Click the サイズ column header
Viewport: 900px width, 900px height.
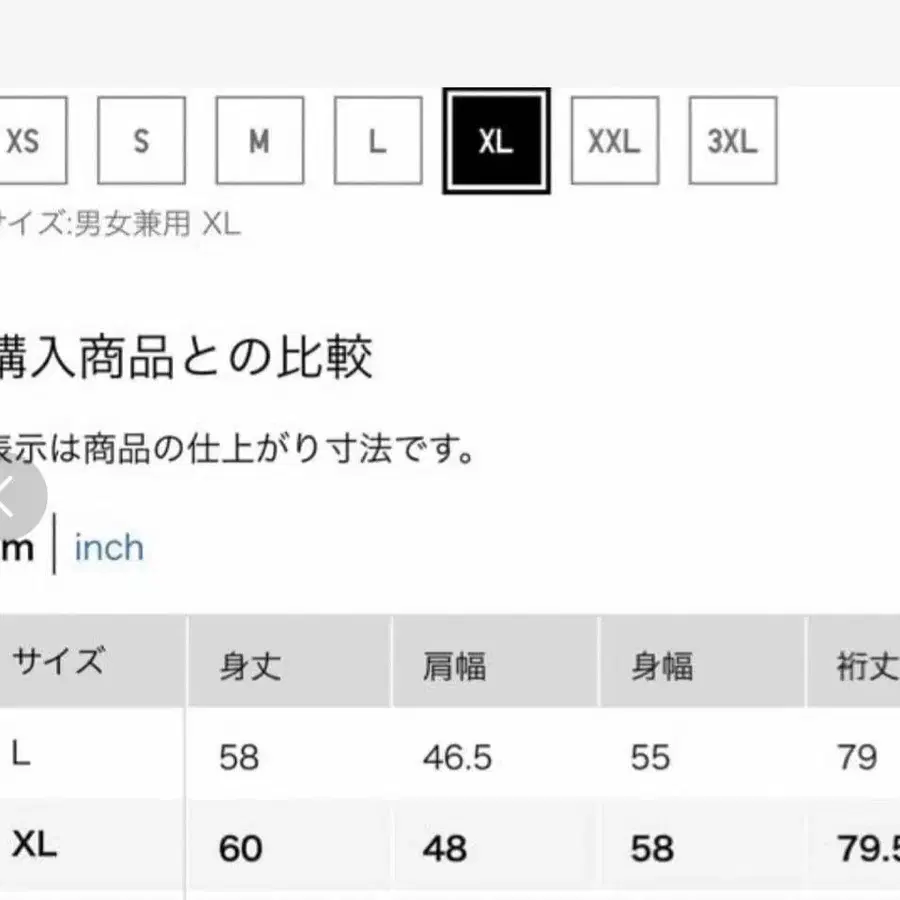60,662
